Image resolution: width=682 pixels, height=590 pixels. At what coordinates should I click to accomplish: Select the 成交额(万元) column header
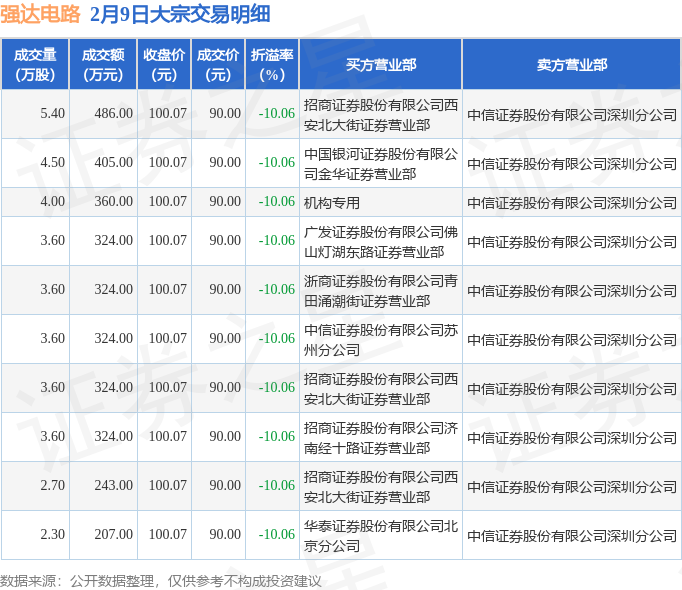click(x=102, y=65)
